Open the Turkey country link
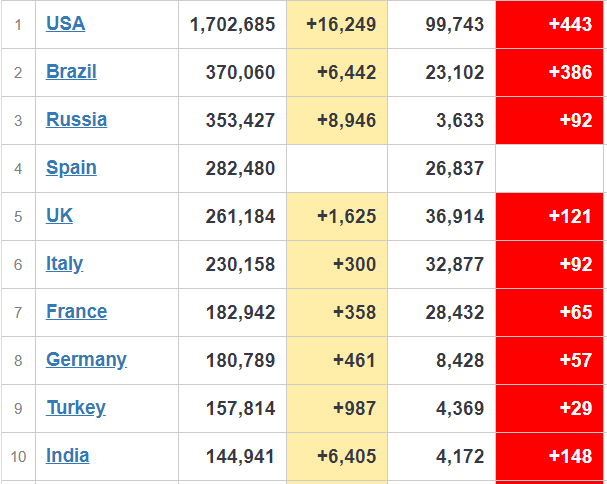This screenshot has width=607, height=484. [75, 408]
